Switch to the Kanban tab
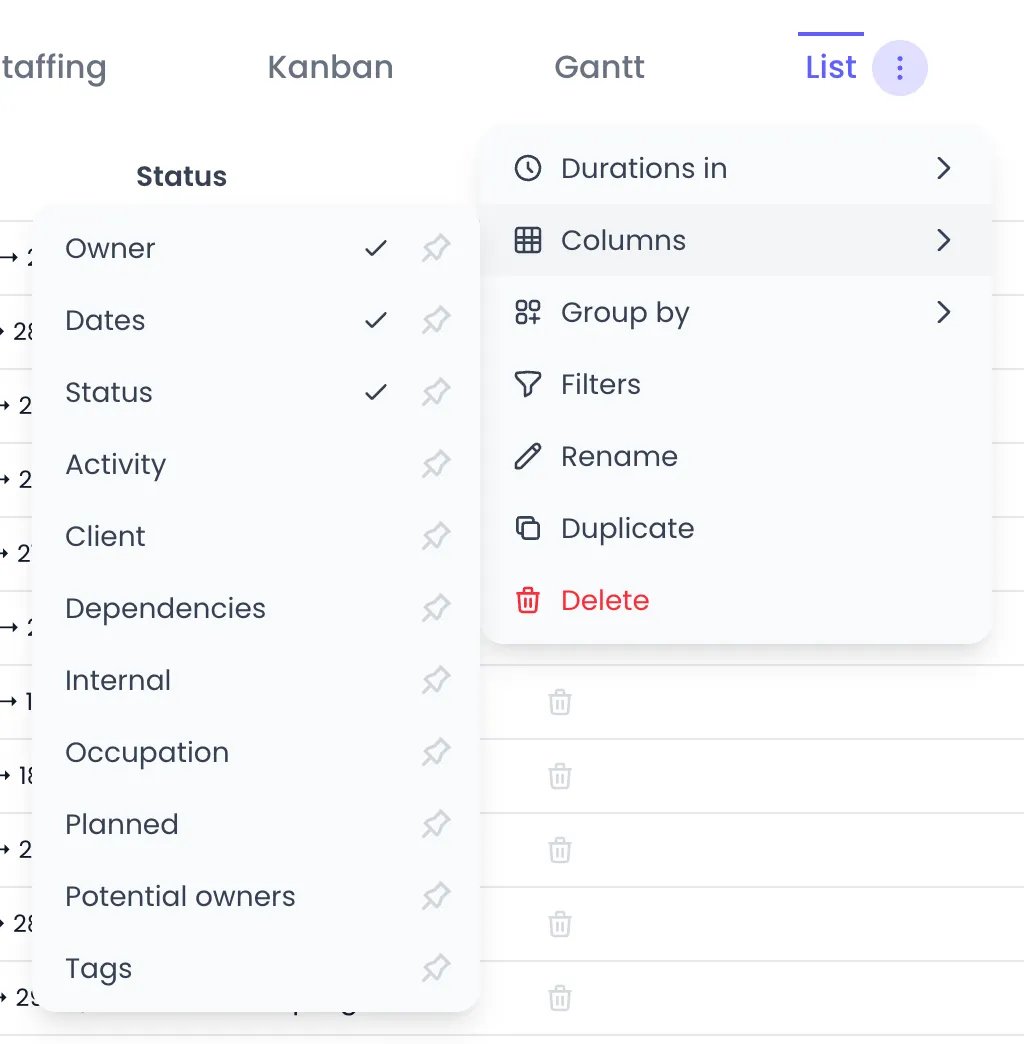 (330, 67)
